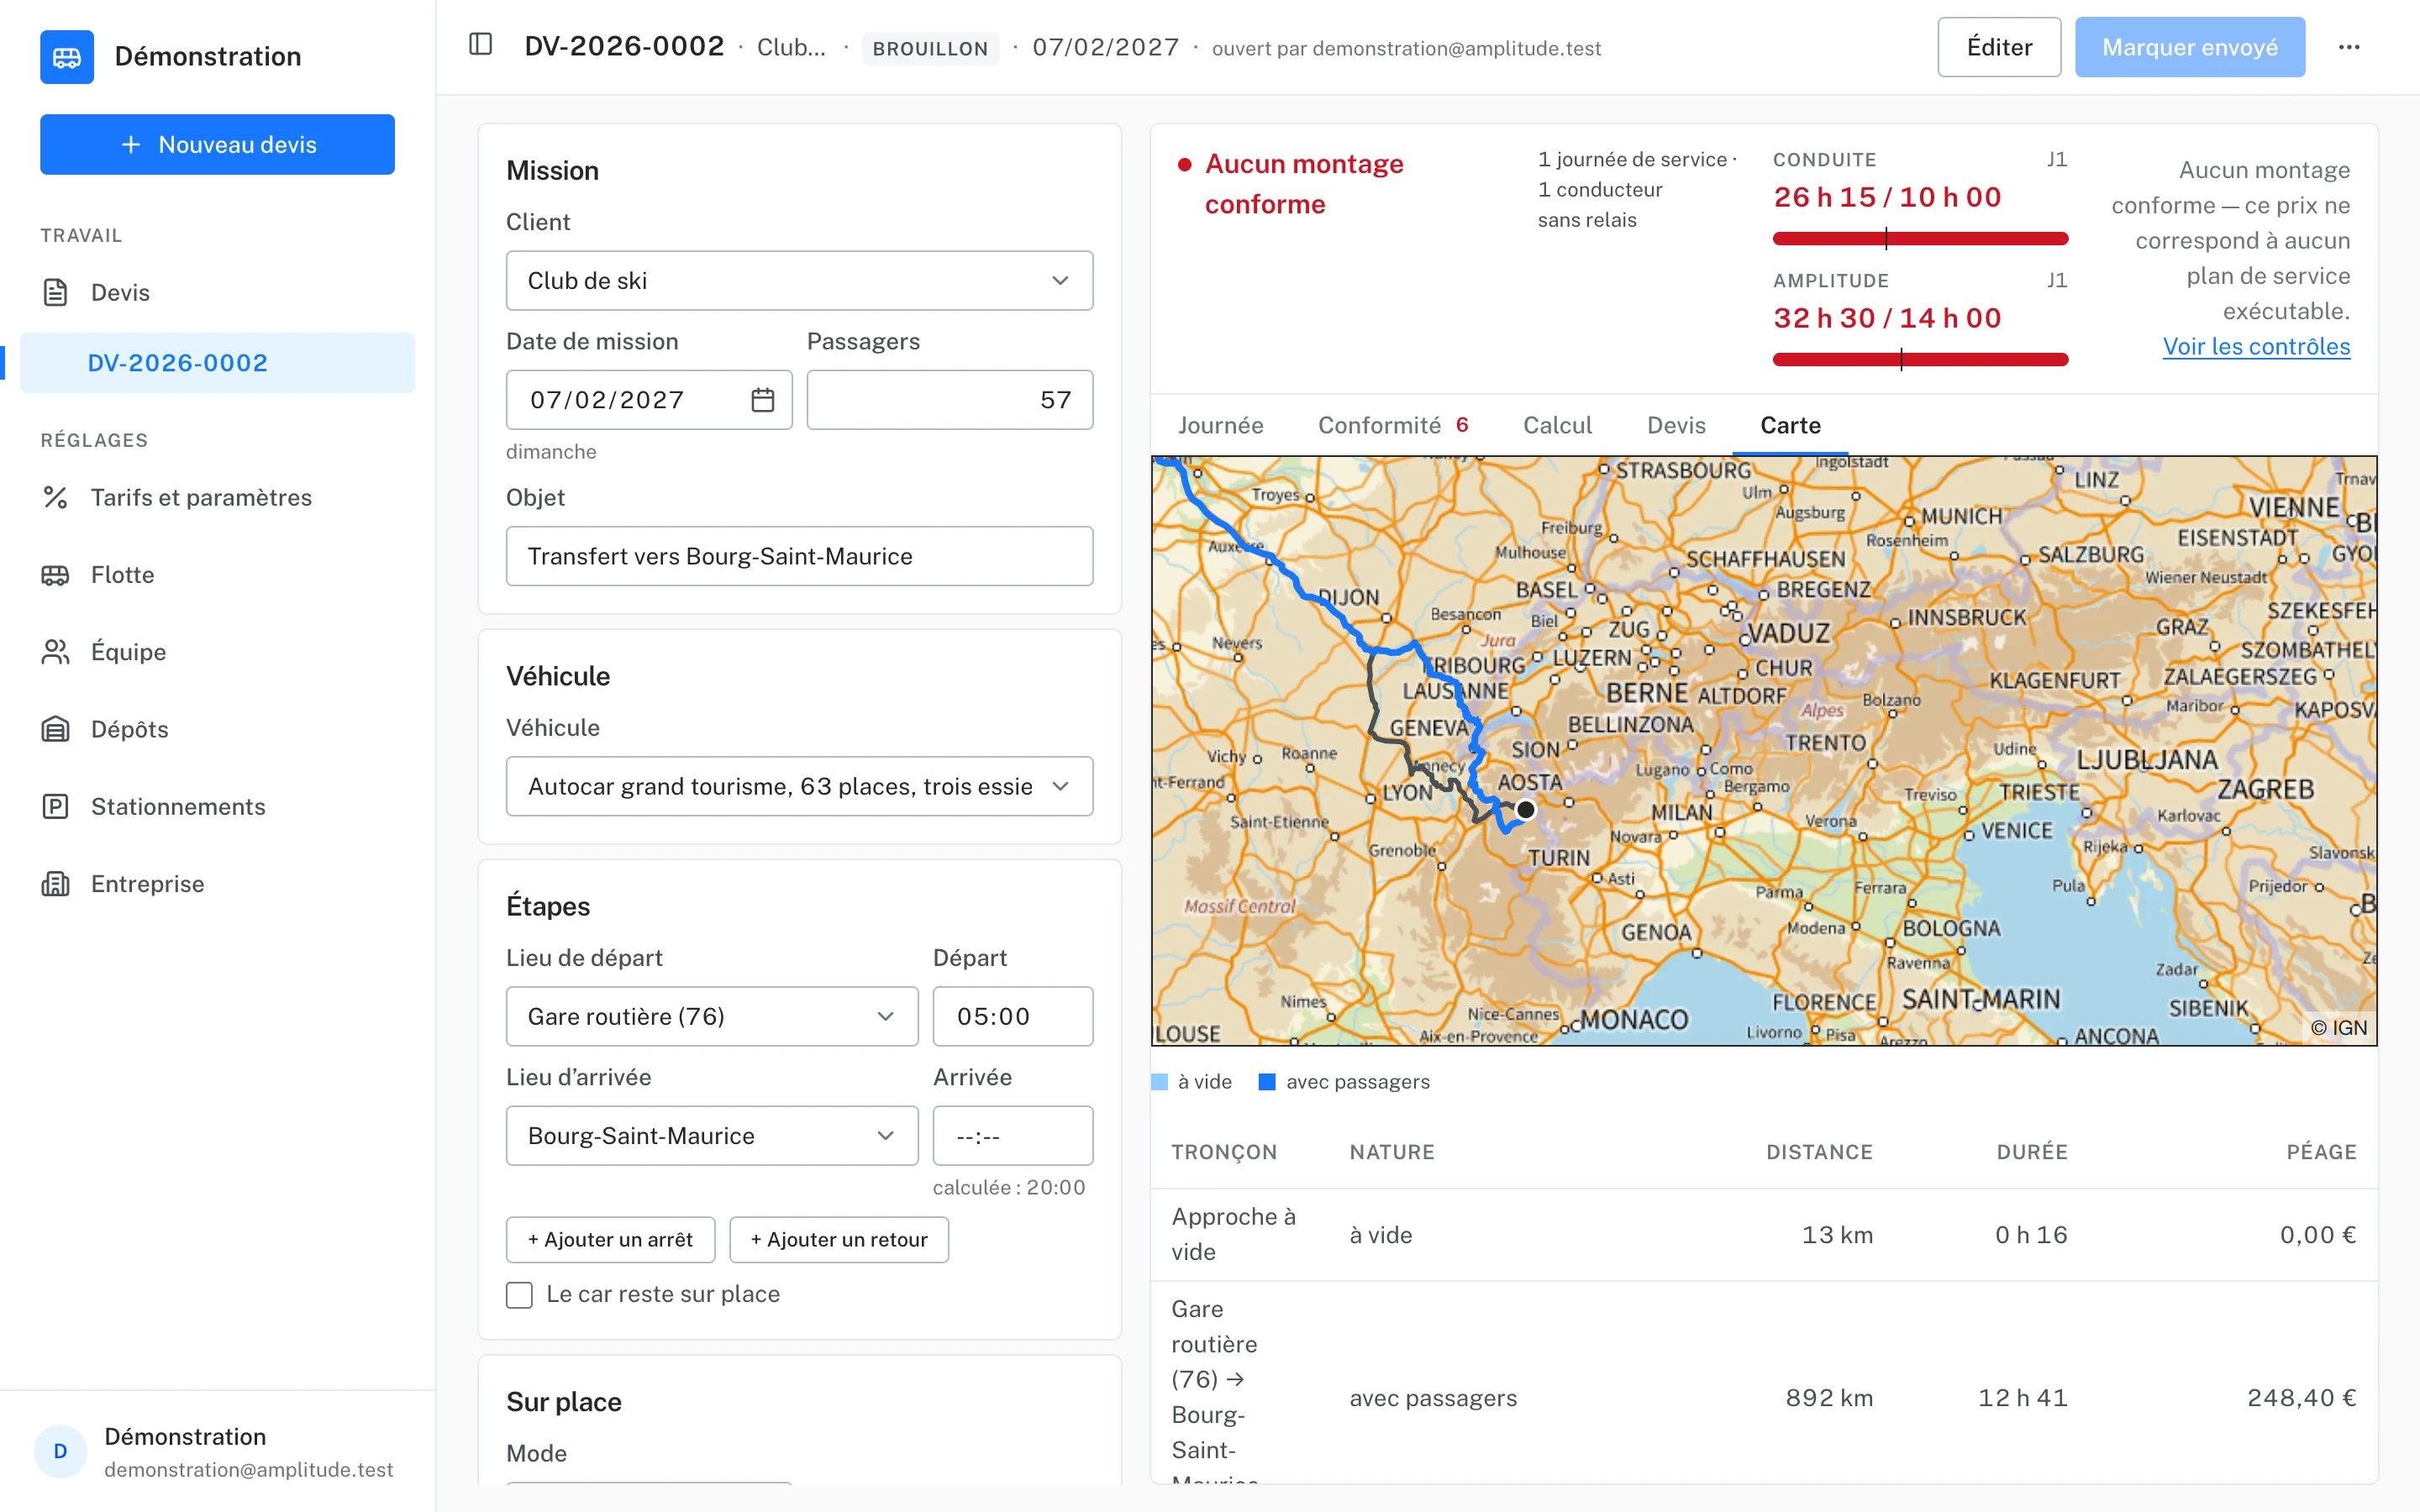Expand the Client dropdown 'Club de ski'

[799, 281]
